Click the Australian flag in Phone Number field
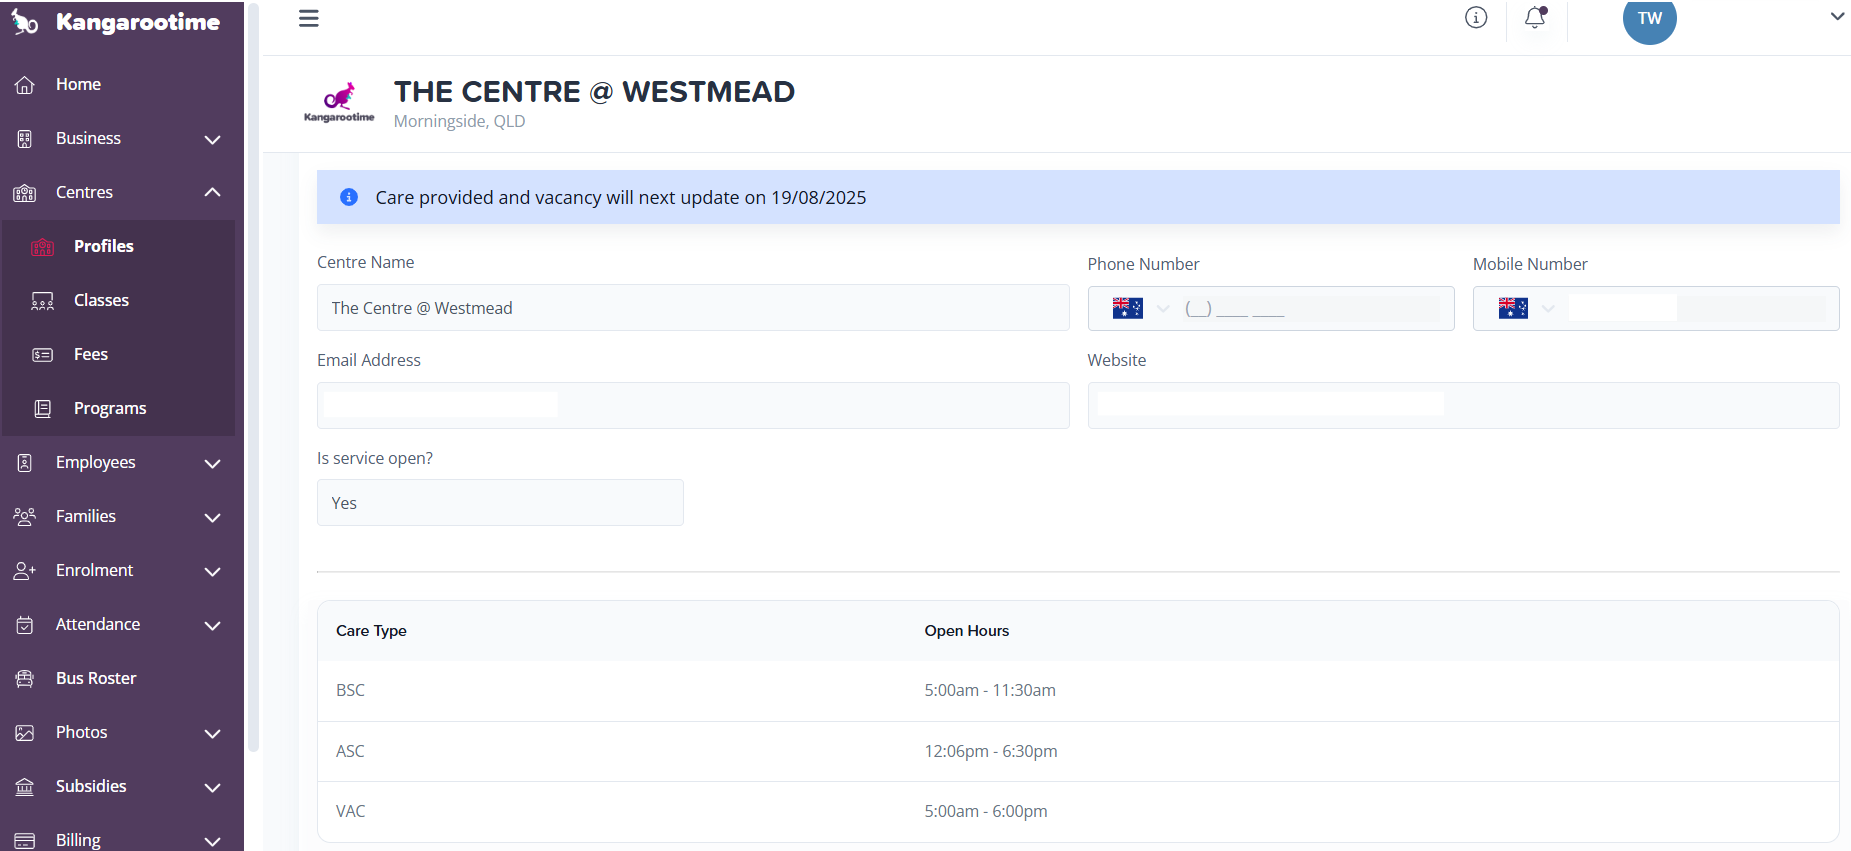Image resolution: width=1851 pixels, height=851 pixels. point(1128,308)
